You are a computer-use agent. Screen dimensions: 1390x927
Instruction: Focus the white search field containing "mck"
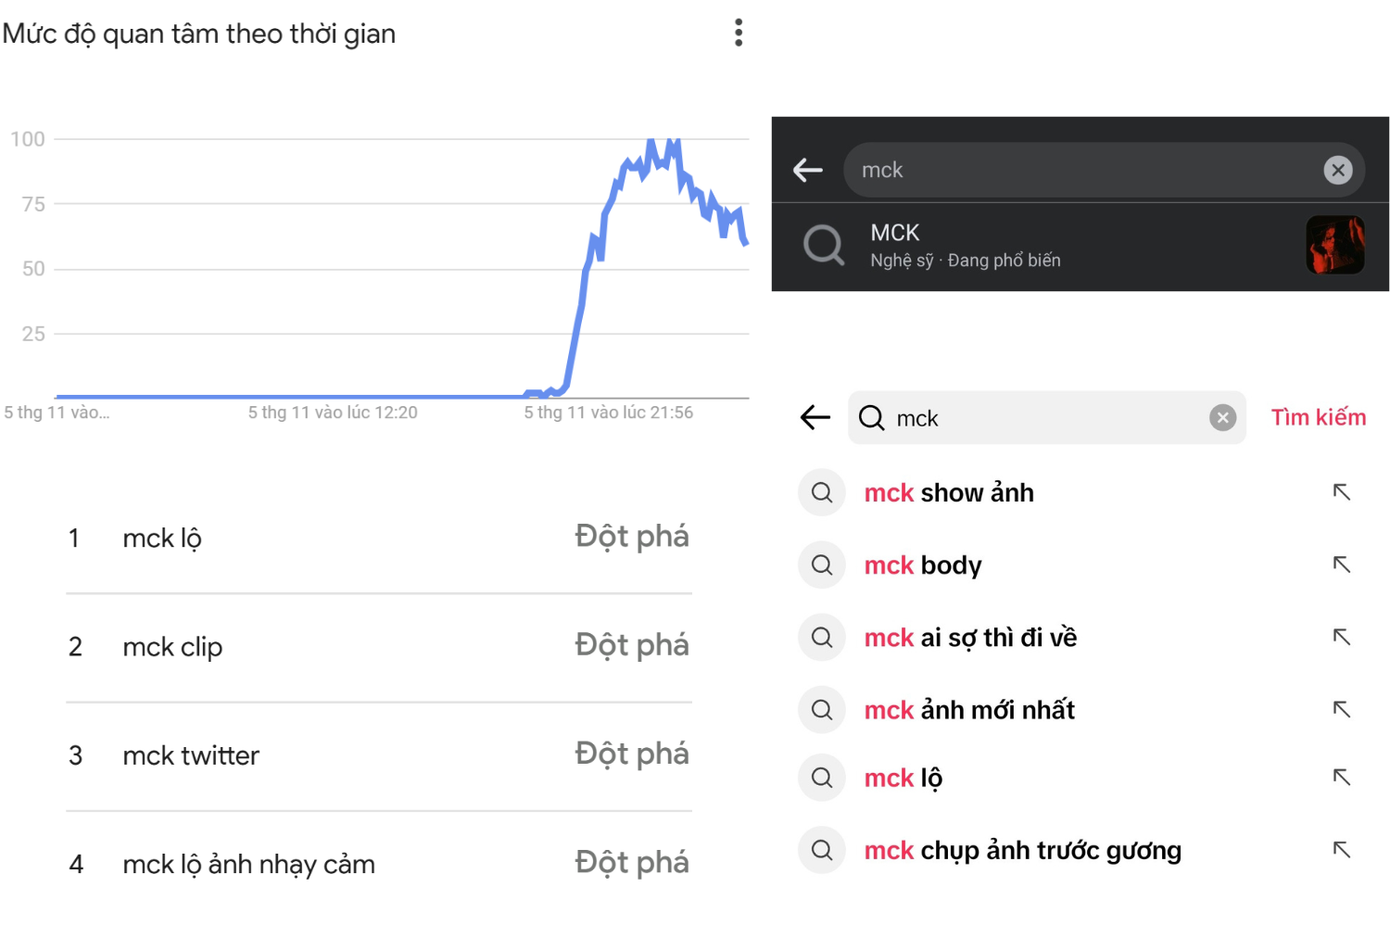[x=1040, y=418]
